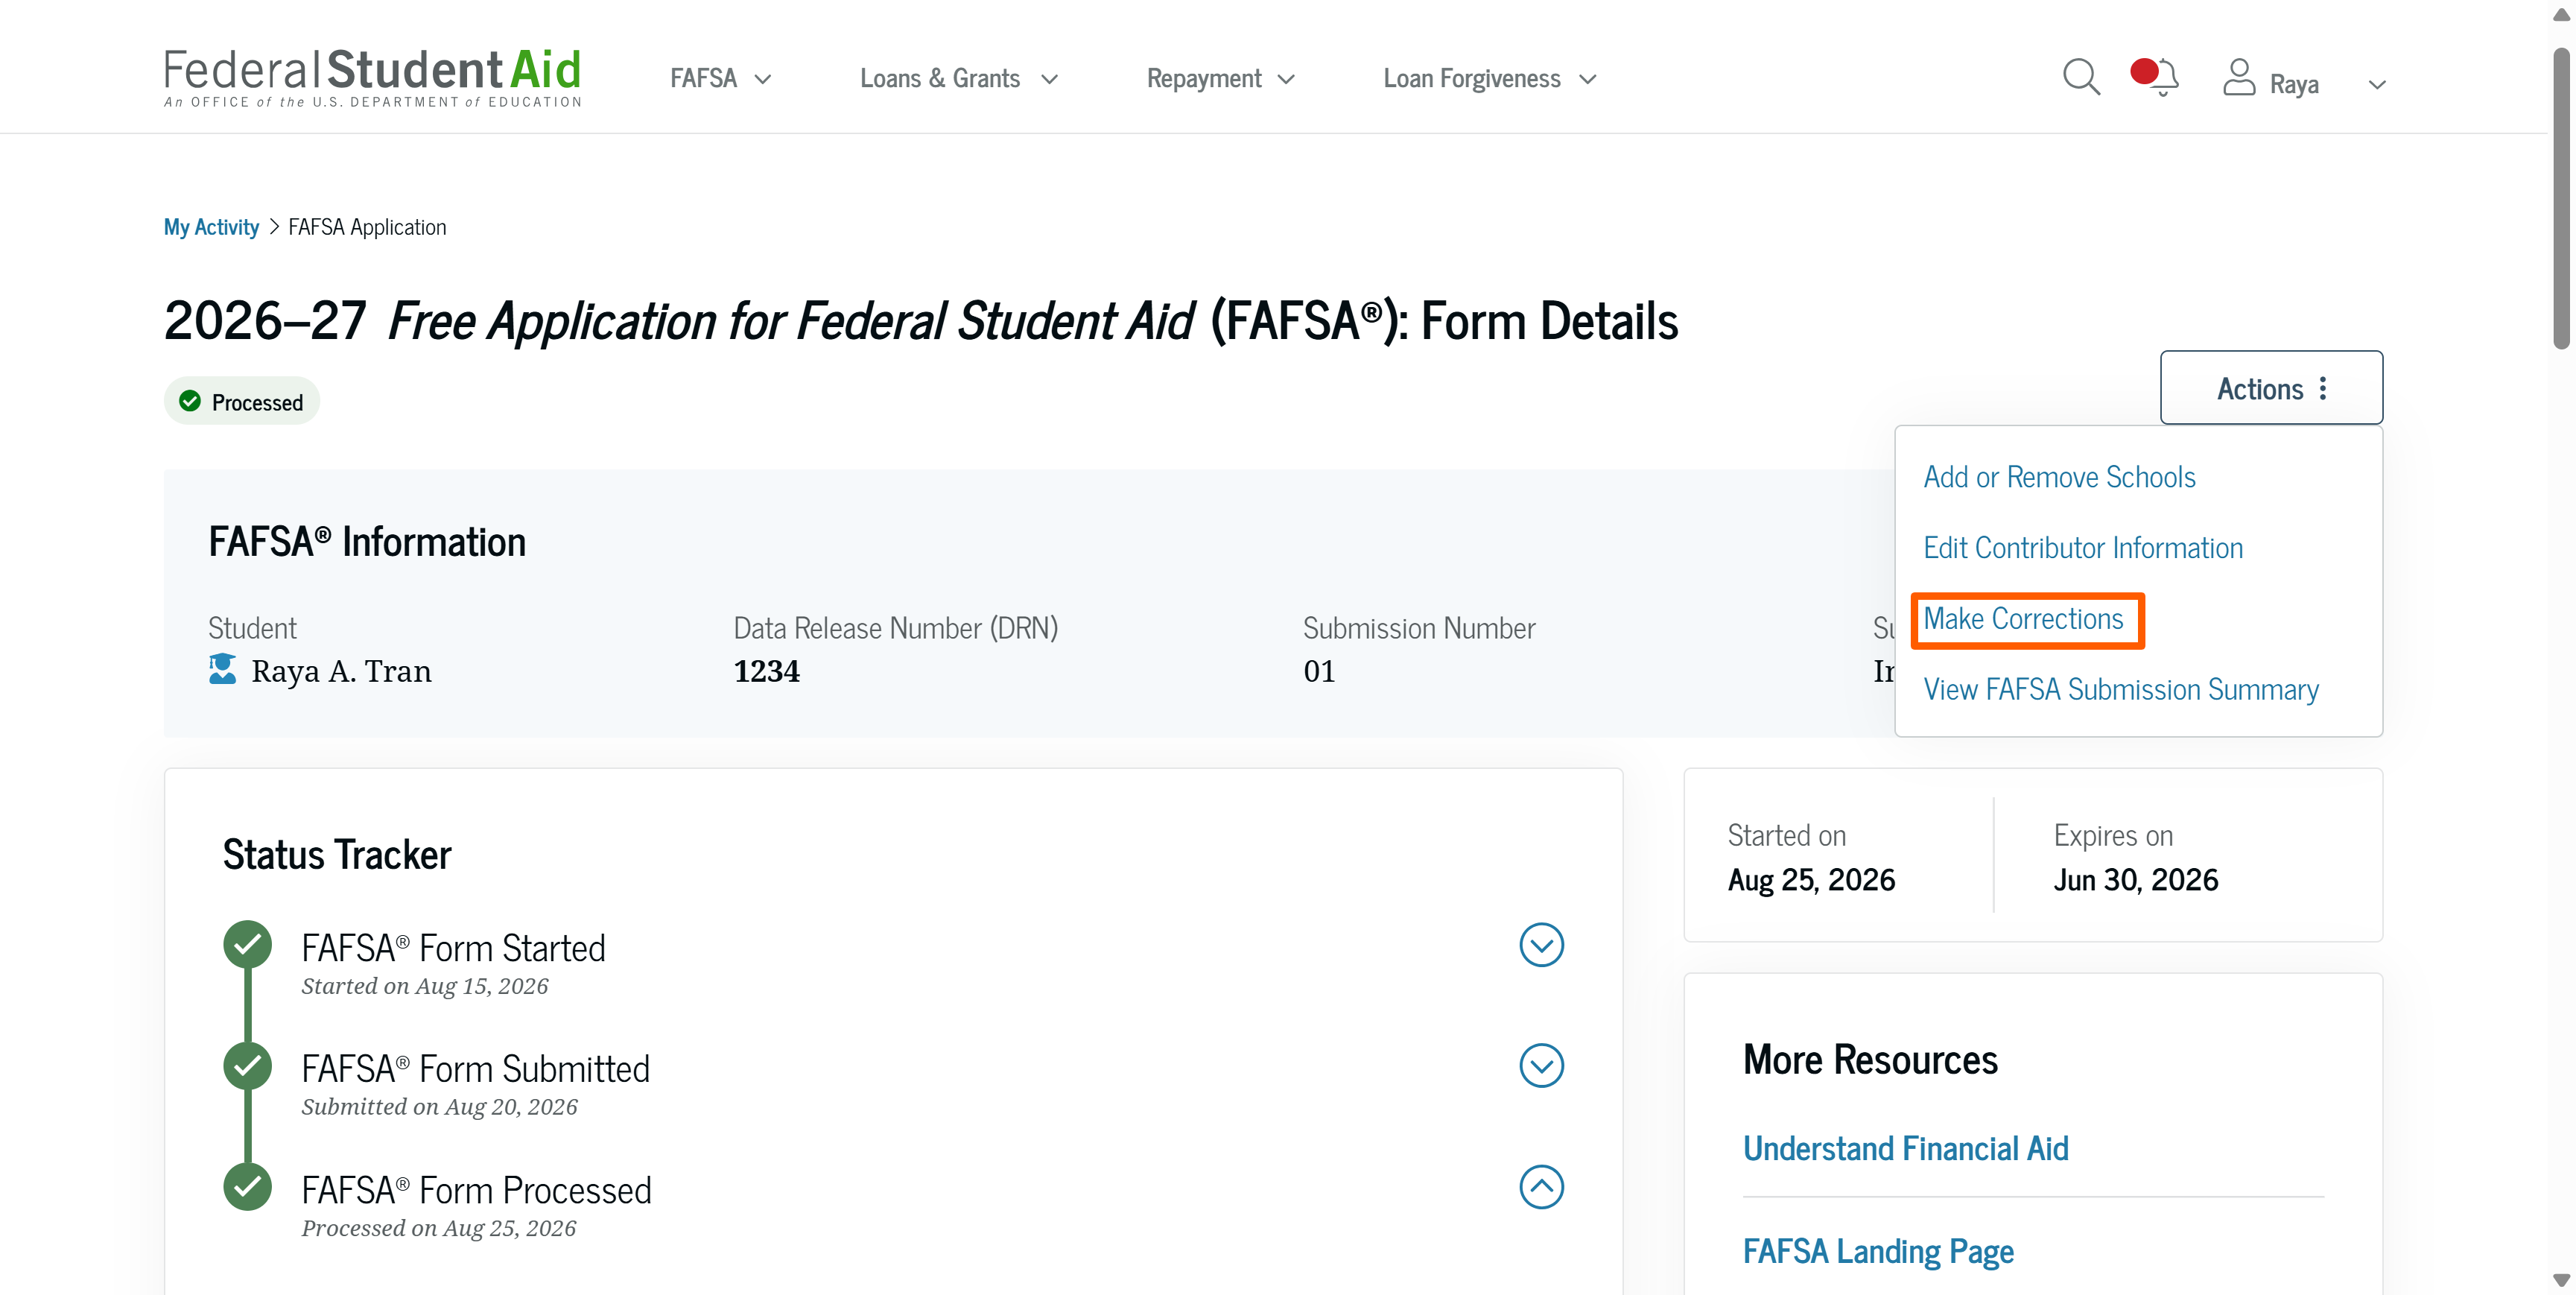This screenshot has height=1295, width=2576.
Task: Click the DRN value 1234
Action: [766, 671]
